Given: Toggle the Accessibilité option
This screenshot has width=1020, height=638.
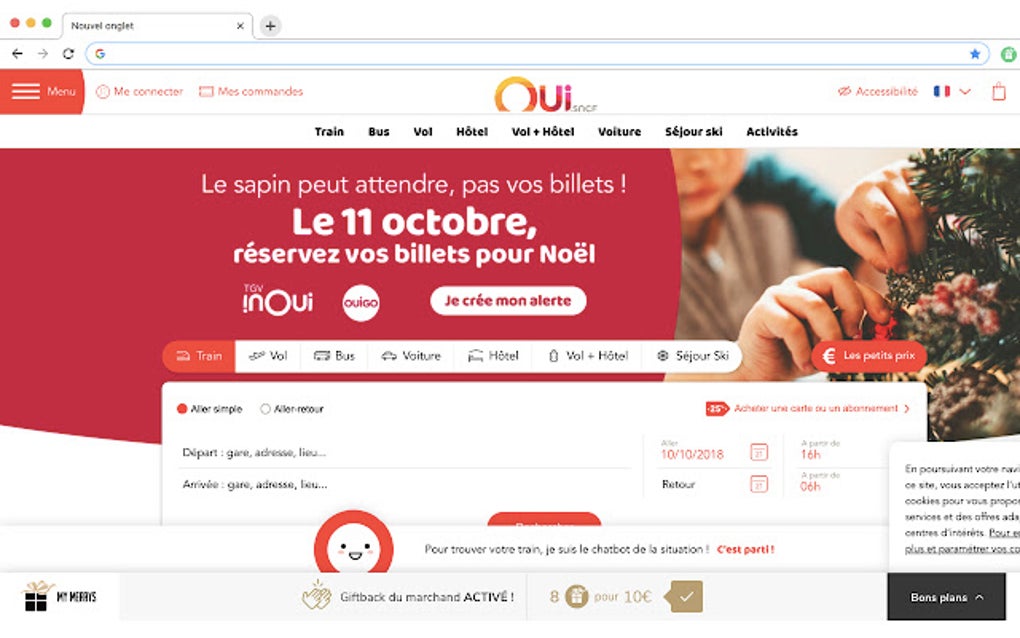Looking at the screenshot, I should coord(878,92).
